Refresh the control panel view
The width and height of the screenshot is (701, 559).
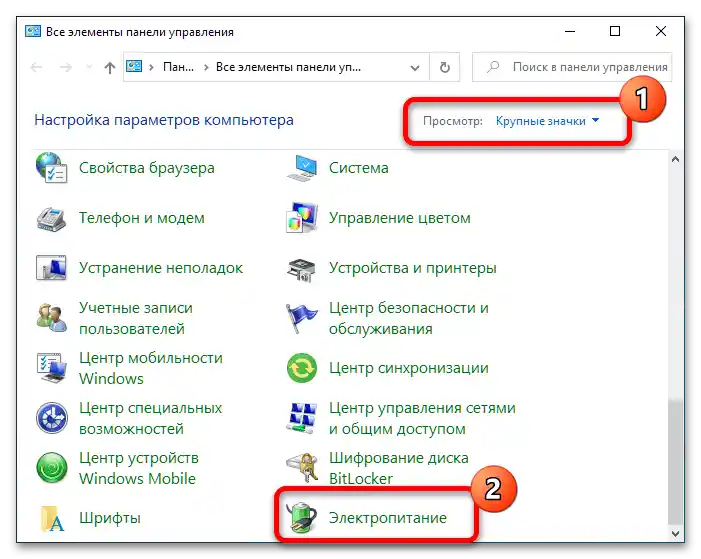(x=444, y=68)
